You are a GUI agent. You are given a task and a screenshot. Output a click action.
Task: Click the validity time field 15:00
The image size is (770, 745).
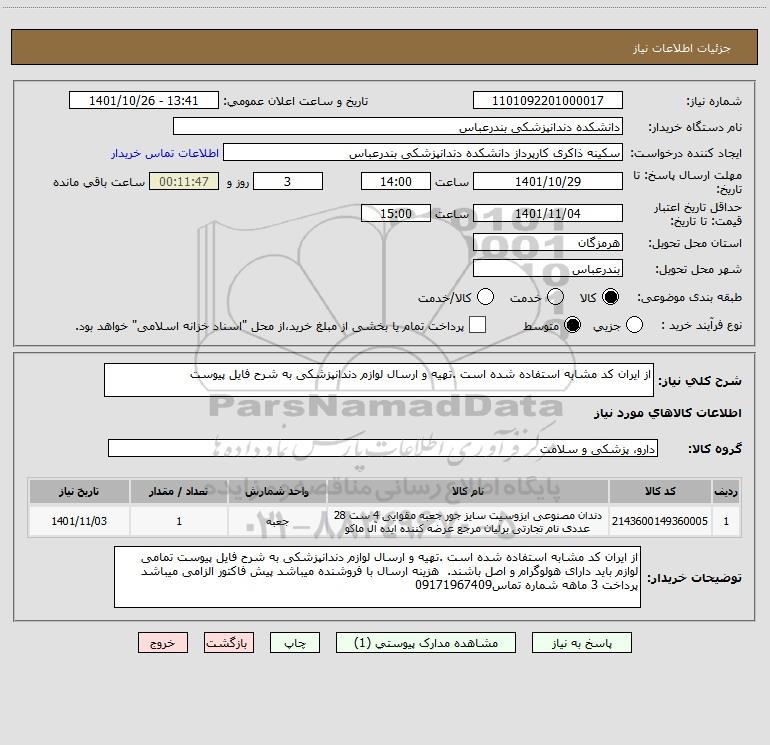point(396,214)
